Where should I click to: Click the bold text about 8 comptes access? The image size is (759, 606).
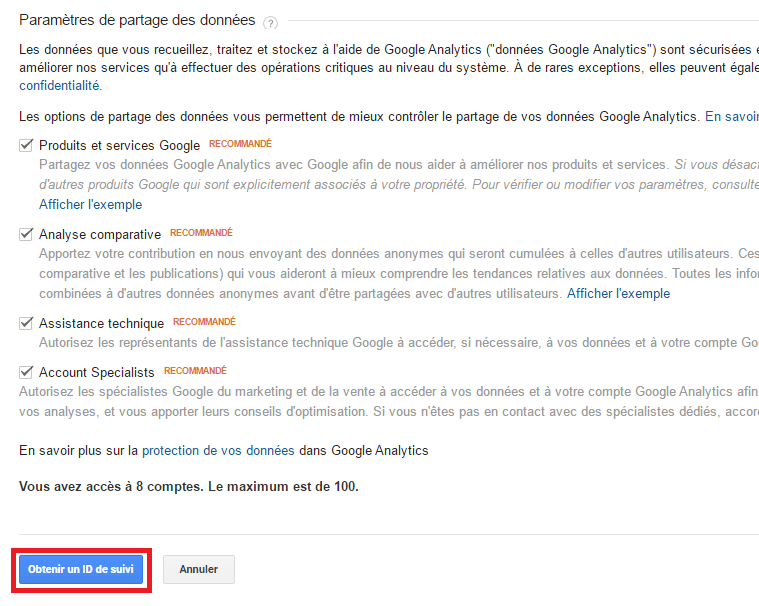point(188,486)
